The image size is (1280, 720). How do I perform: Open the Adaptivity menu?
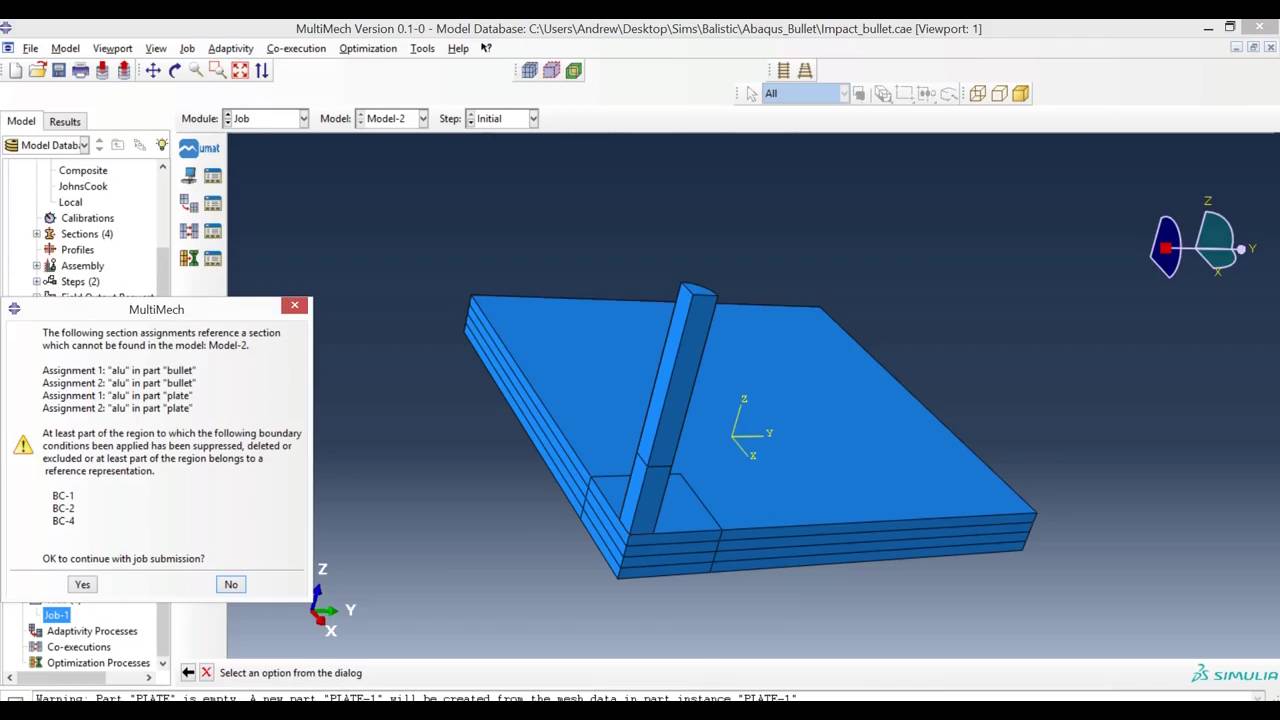(231, 48)
